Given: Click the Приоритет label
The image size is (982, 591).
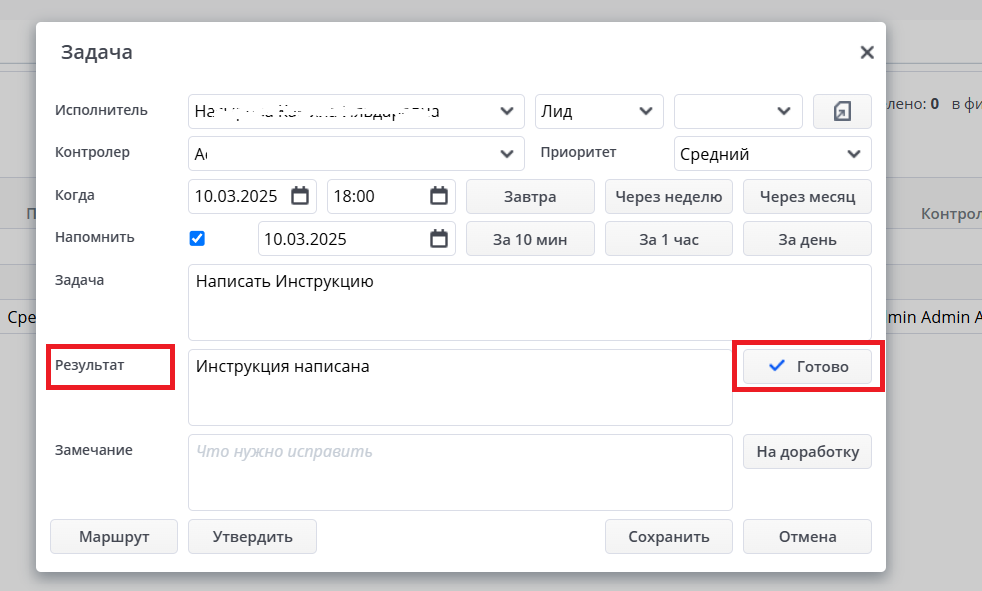Looking at the screenshot, I should pos(578,152).
